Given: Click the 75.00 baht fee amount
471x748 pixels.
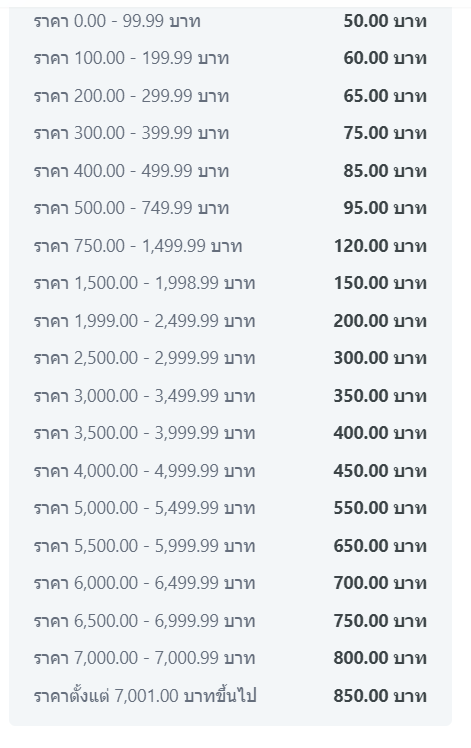Looking at the screenshot, I should pos(385,133).
